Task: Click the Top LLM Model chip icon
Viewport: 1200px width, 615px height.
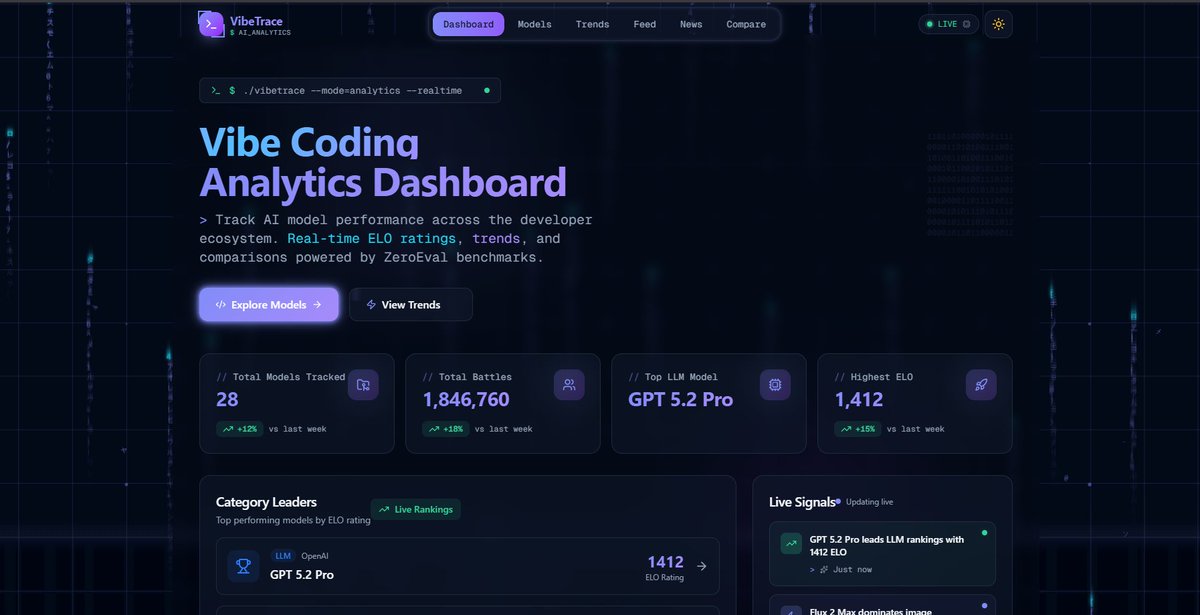Action: 775,385
